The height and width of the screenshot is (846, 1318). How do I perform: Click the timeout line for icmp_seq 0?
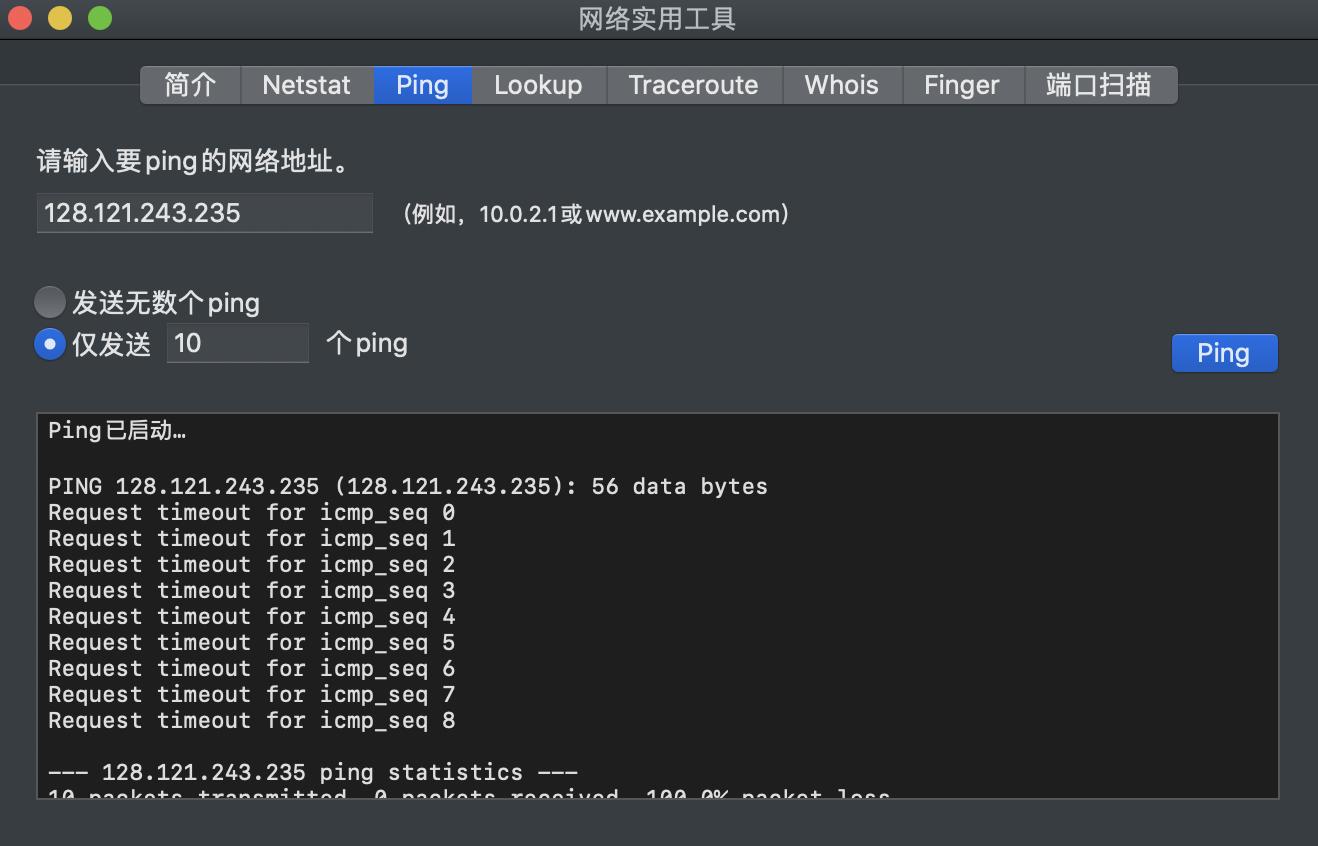[x=251, y=513]
